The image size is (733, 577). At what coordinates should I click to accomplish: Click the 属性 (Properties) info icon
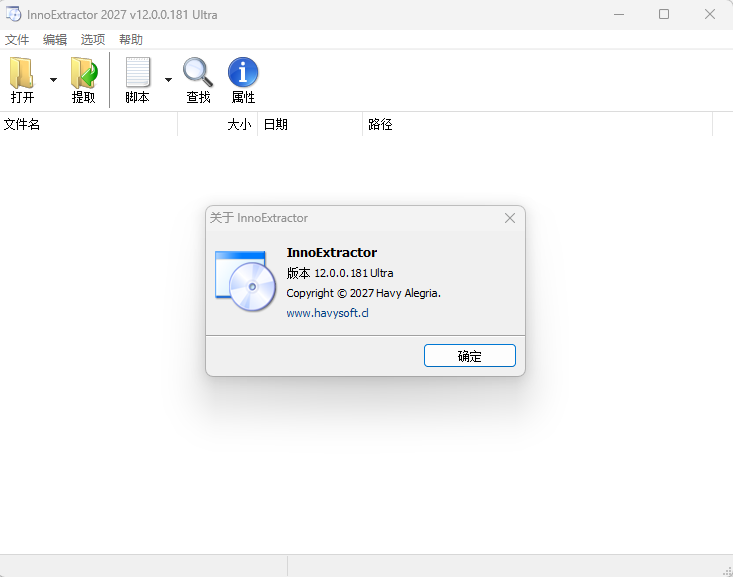243,72
